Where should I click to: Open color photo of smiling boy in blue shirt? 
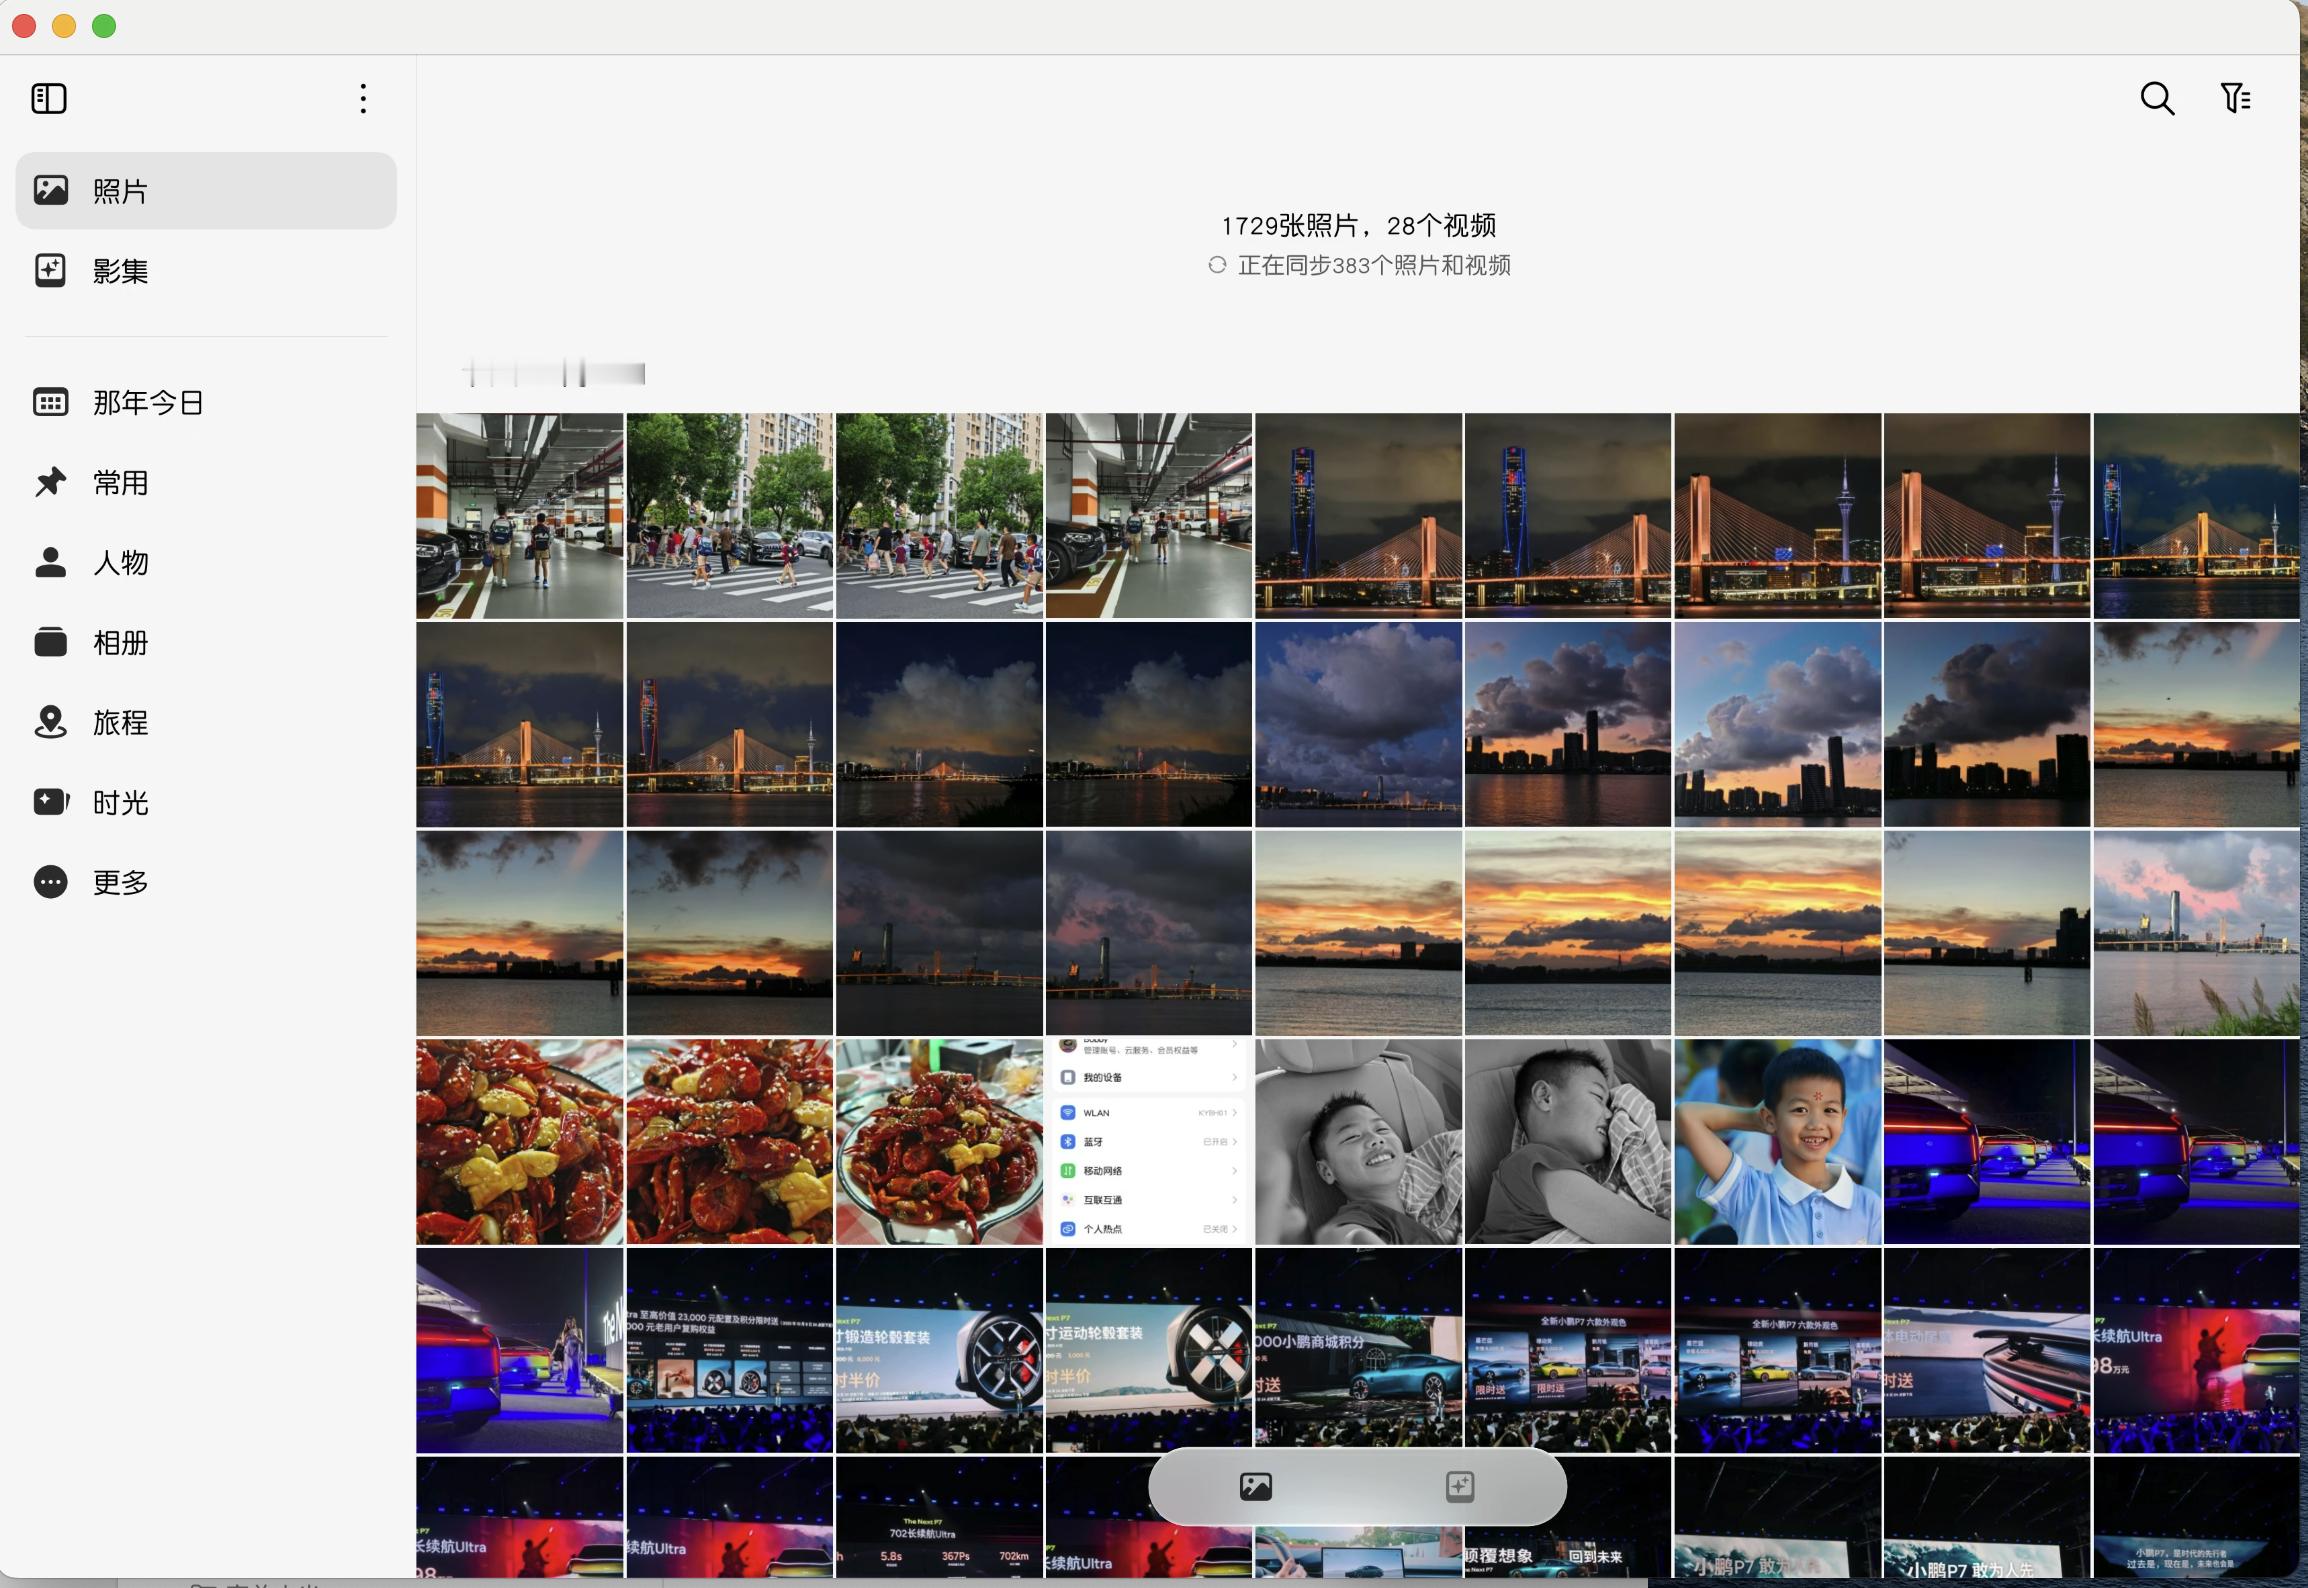point(1777,1141)
